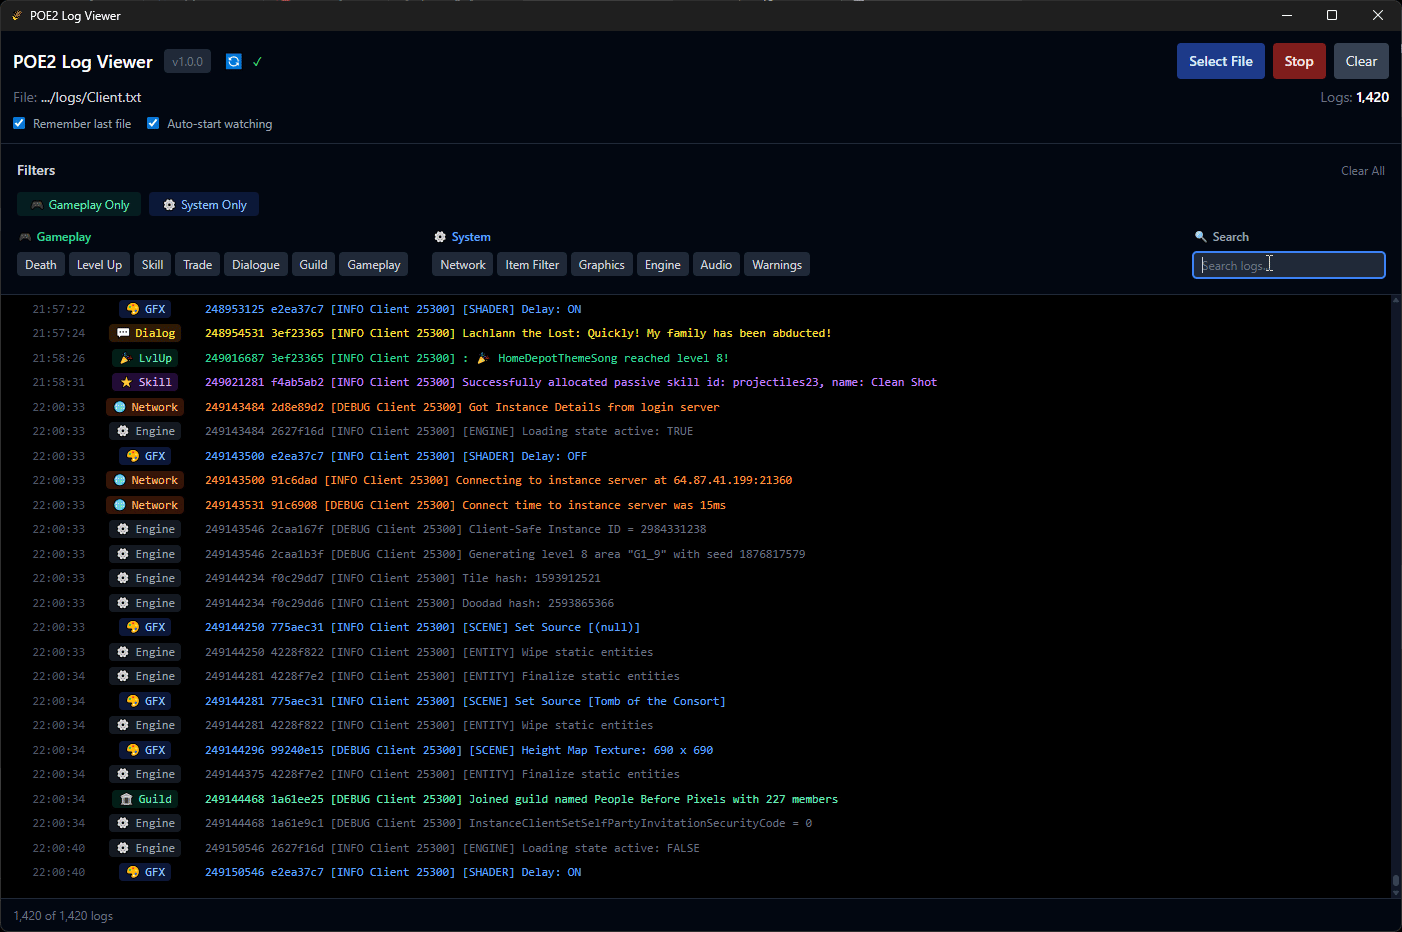Toggle the Warnings filter chip

[x=777, y=265]
